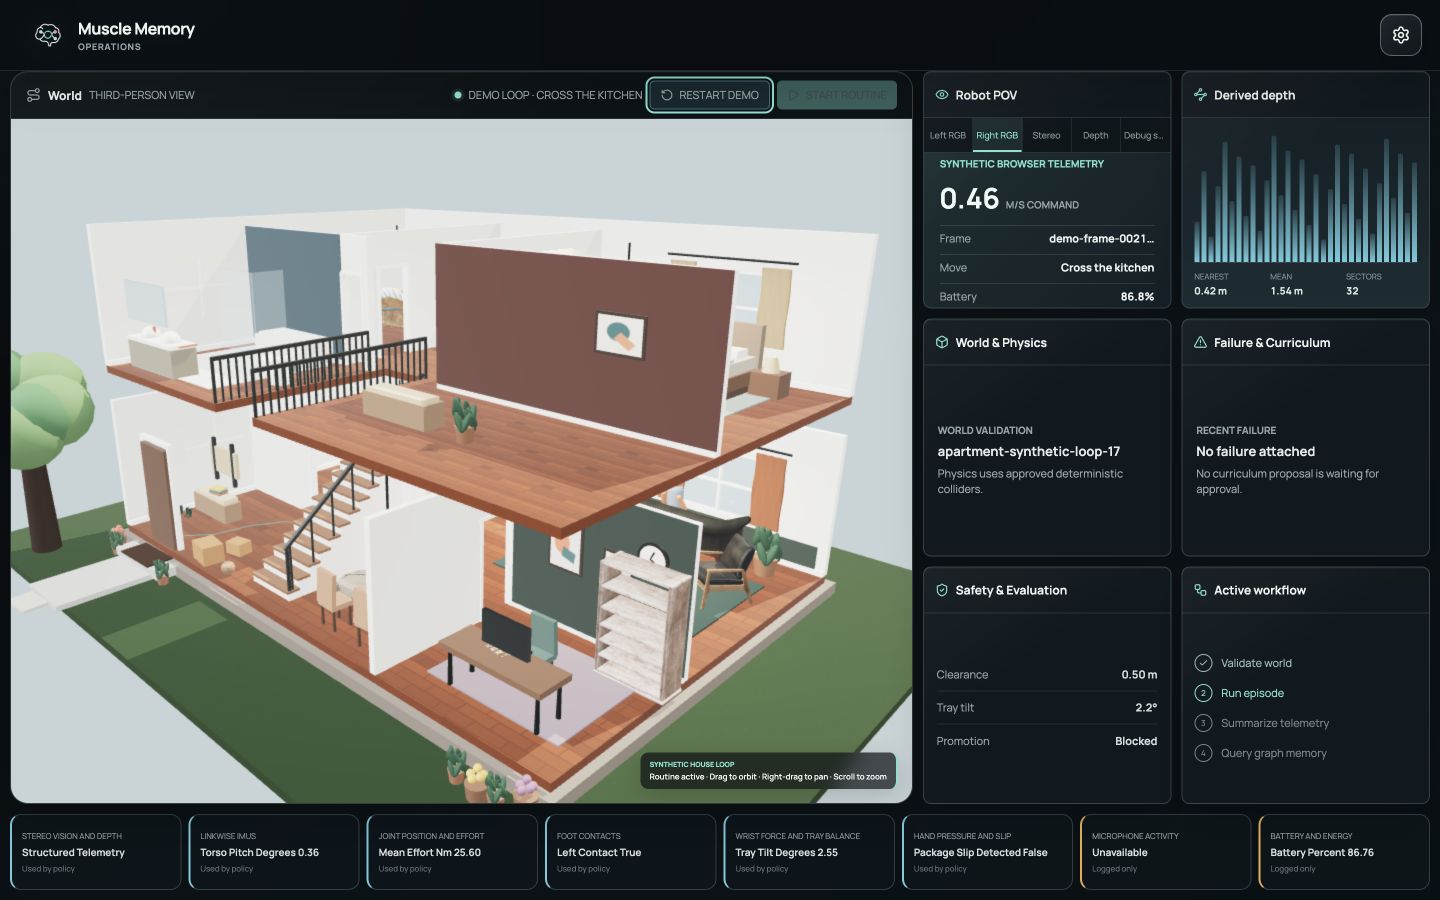The height and width of the screenshot is (900, 1440).
Task: Click the apartment-synthetic-loop-17 world name
Action: 1028,452
